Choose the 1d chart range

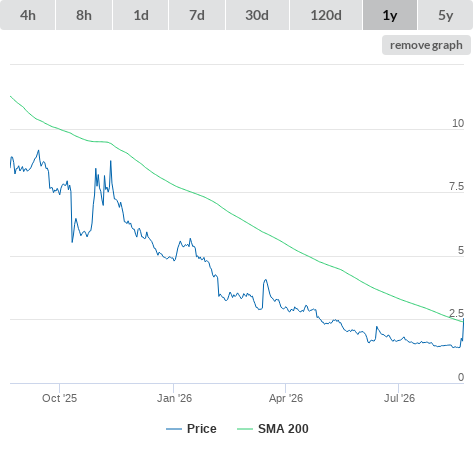[141, 15]
